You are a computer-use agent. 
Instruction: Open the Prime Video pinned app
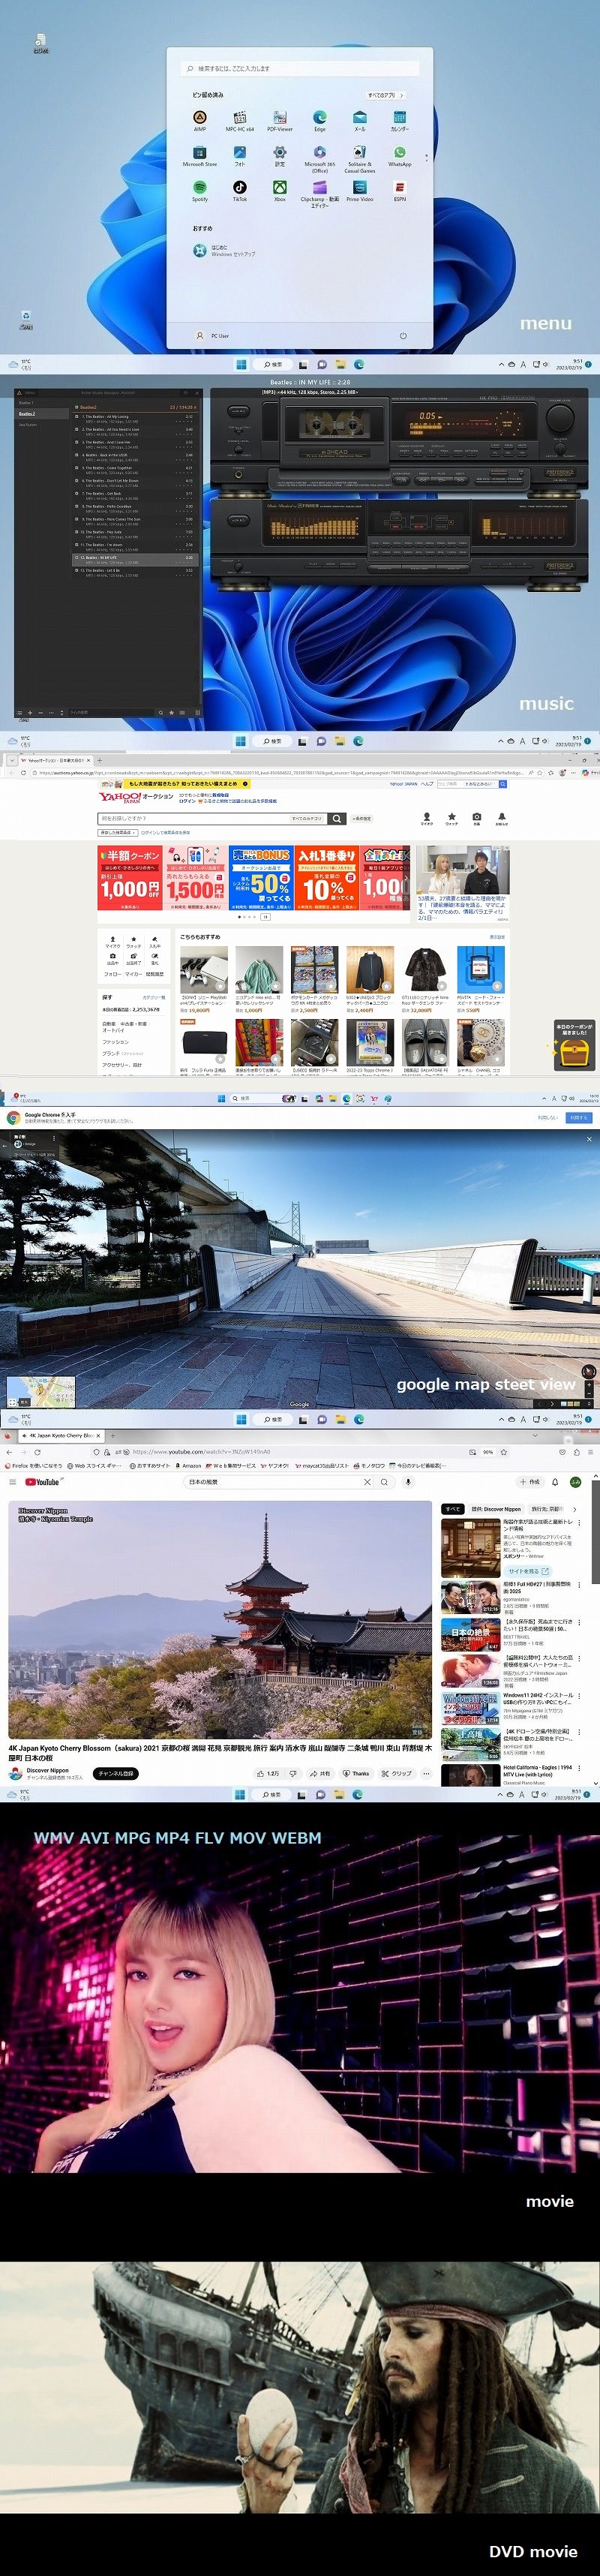(359, 187)
